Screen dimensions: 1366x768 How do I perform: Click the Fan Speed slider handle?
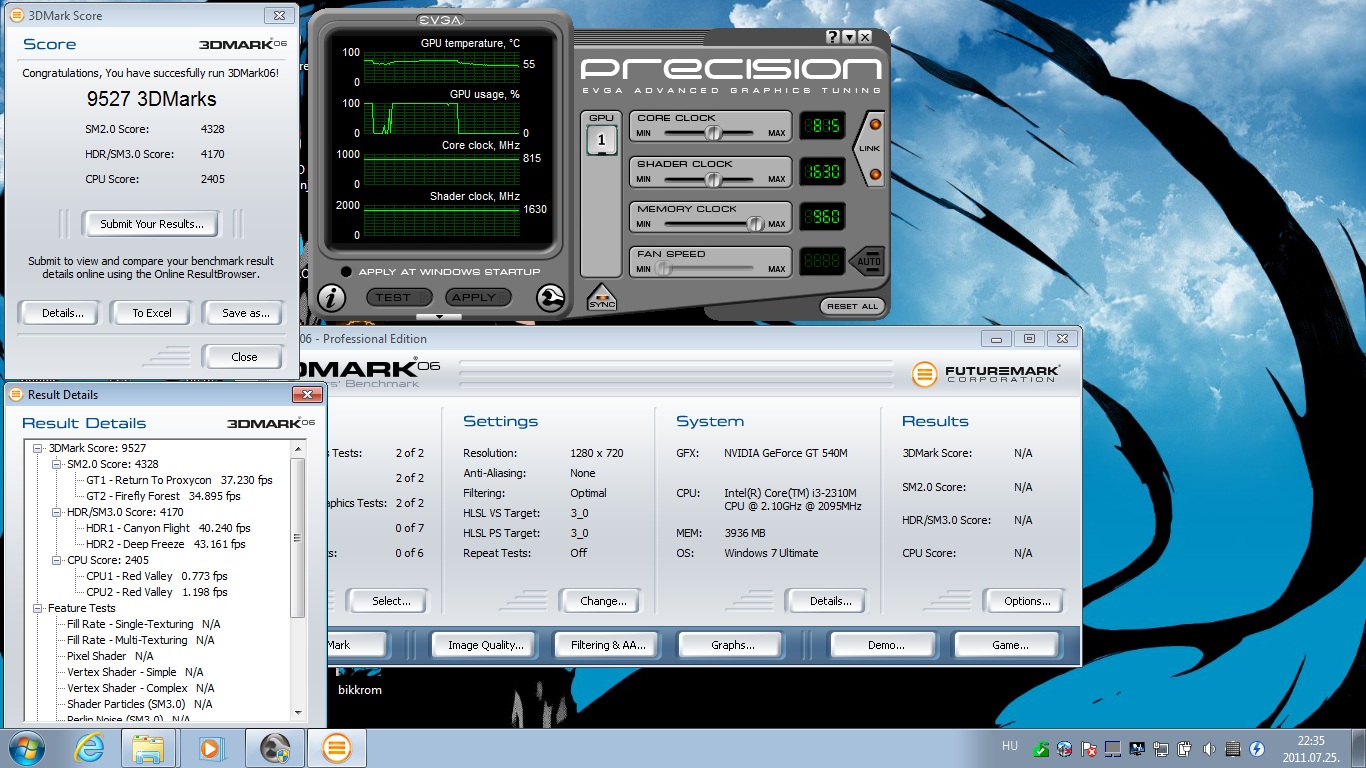[663, 269]
